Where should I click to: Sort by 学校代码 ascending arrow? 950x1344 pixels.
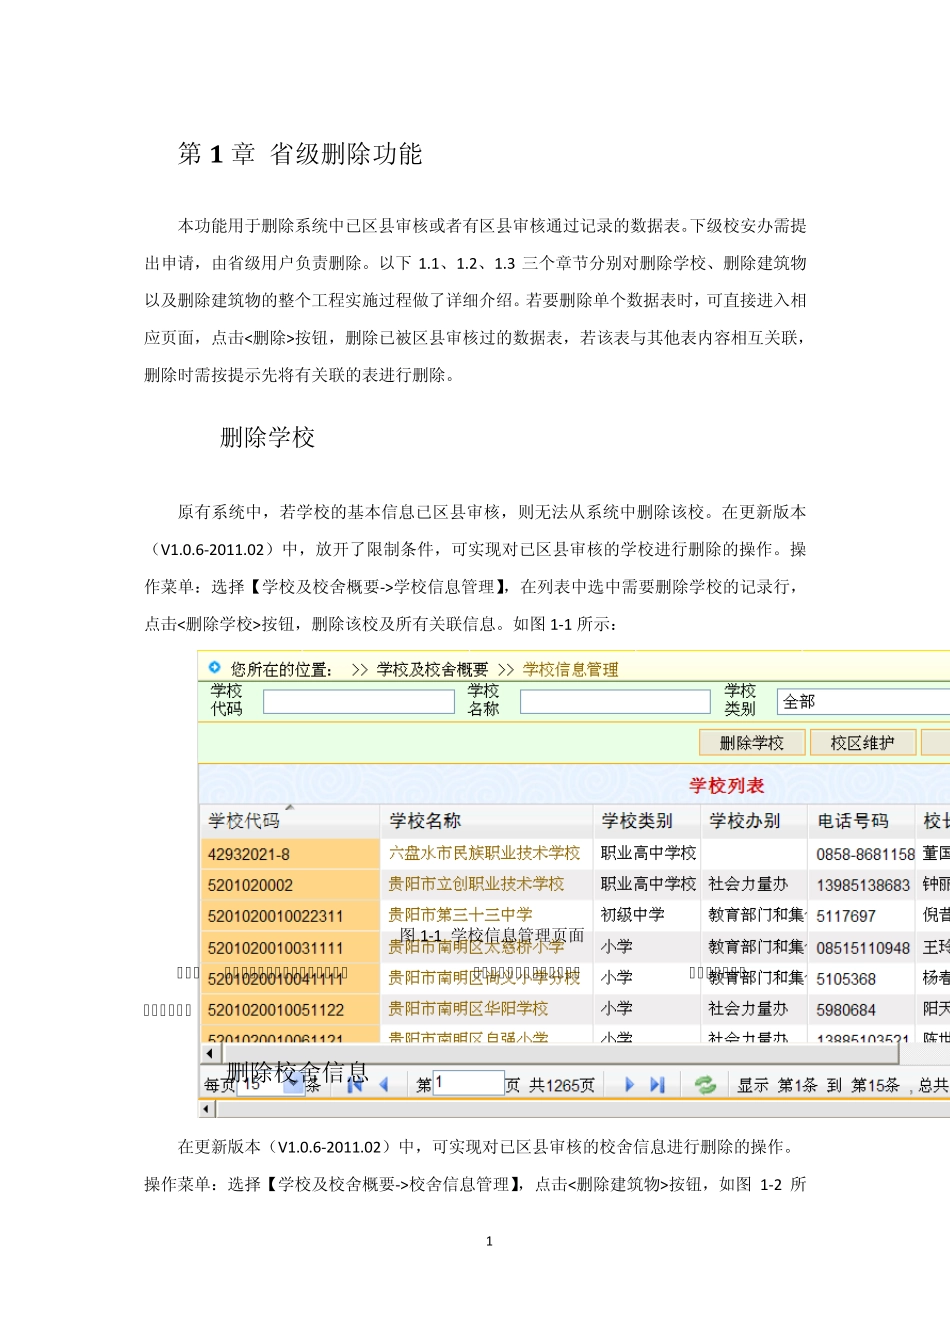[x=290, y=807]
